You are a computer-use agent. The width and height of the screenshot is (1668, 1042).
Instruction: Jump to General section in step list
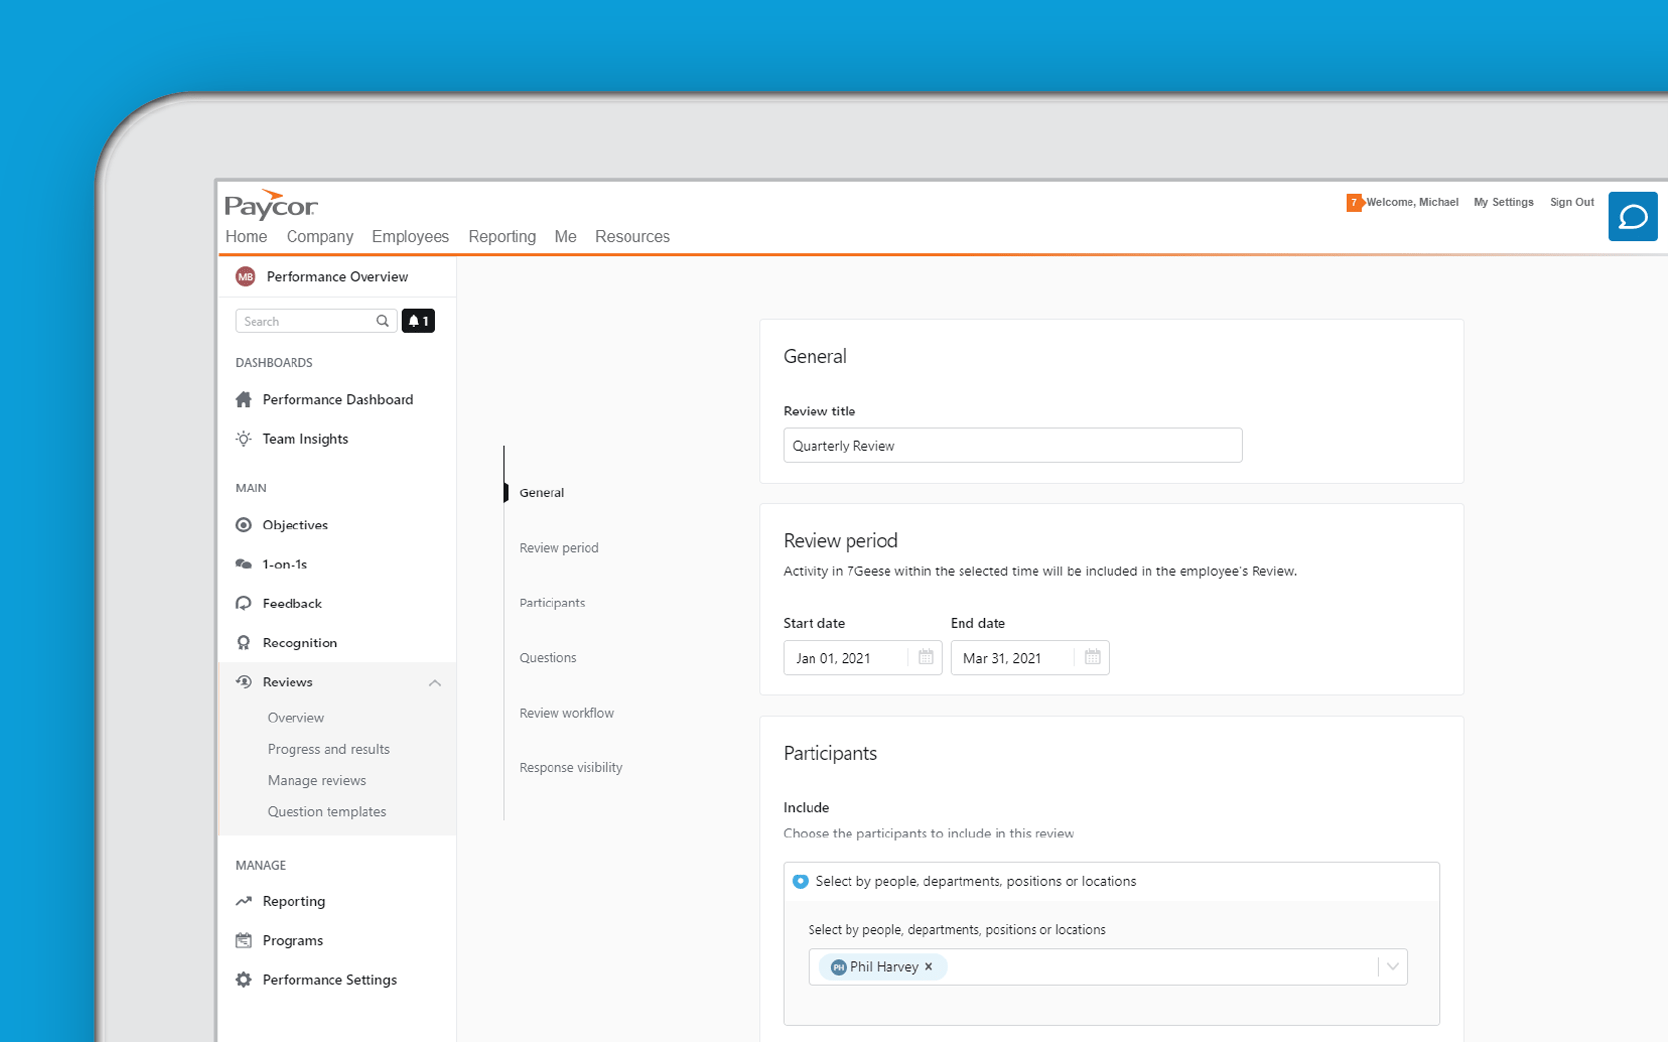pyautogui.click(x=542, y=493)
